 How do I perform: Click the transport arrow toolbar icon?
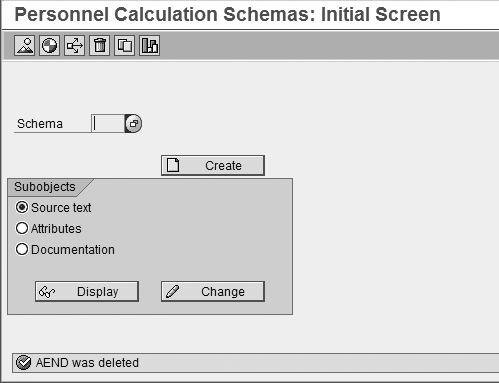74,45
